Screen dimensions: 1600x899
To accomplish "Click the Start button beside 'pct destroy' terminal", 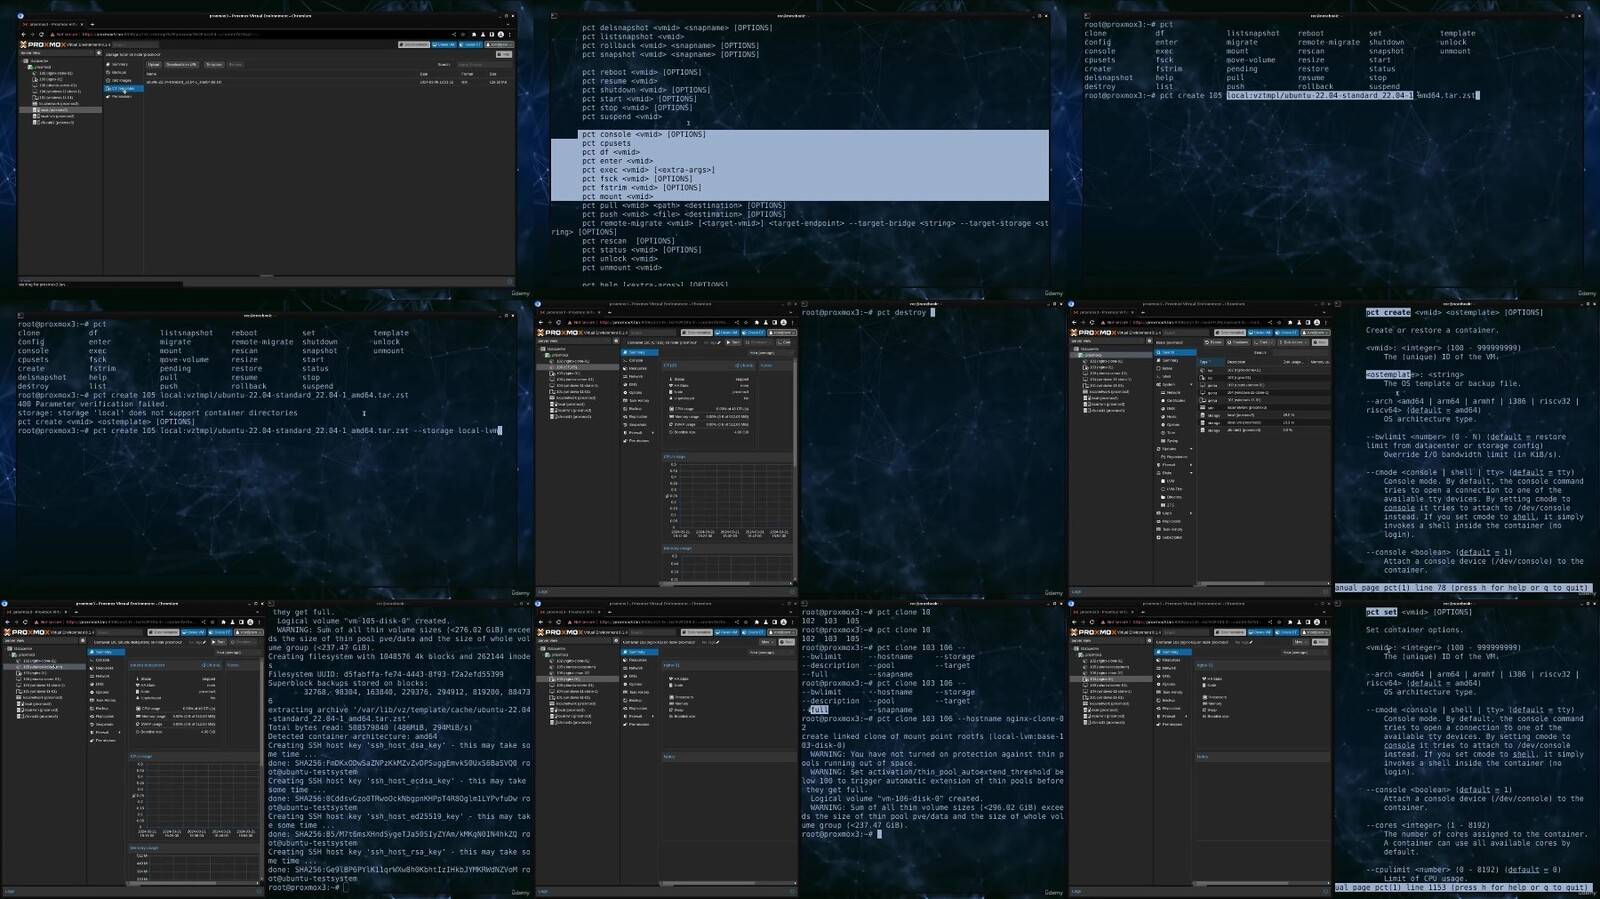I will point(733,342).
